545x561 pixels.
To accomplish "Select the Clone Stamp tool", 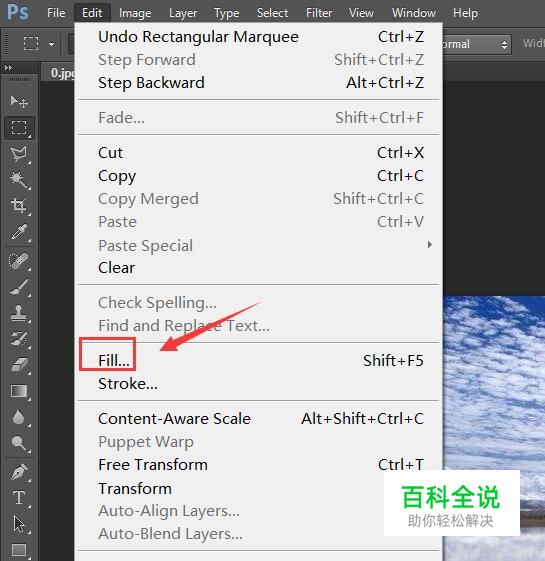I will (x=19, y=313).
